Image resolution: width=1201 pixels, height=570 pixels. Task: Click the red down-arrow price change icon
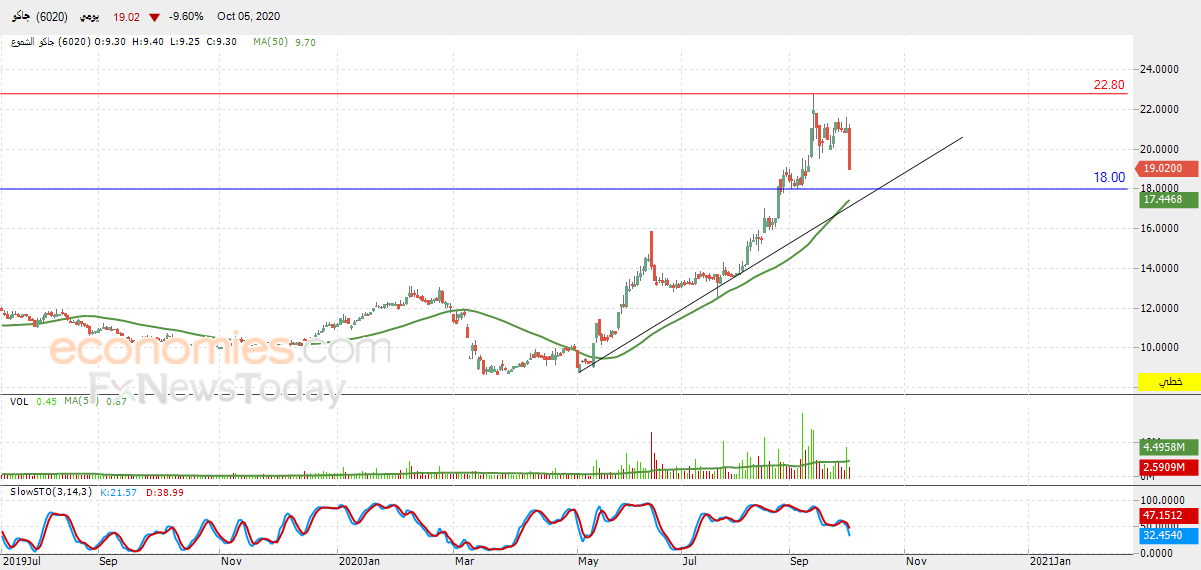coord(154,18)
